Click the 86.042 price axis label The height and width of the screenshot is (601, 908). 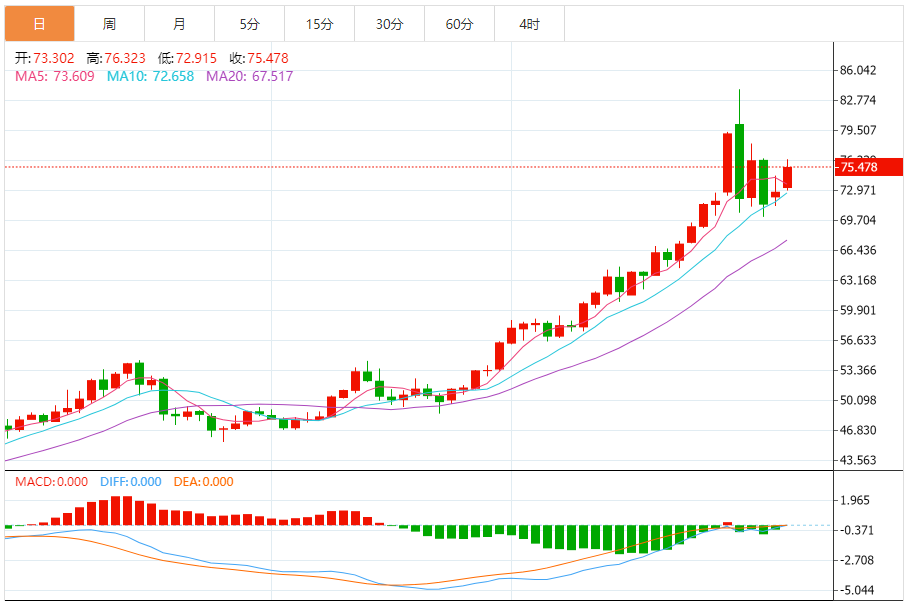[x=858, y=71]
